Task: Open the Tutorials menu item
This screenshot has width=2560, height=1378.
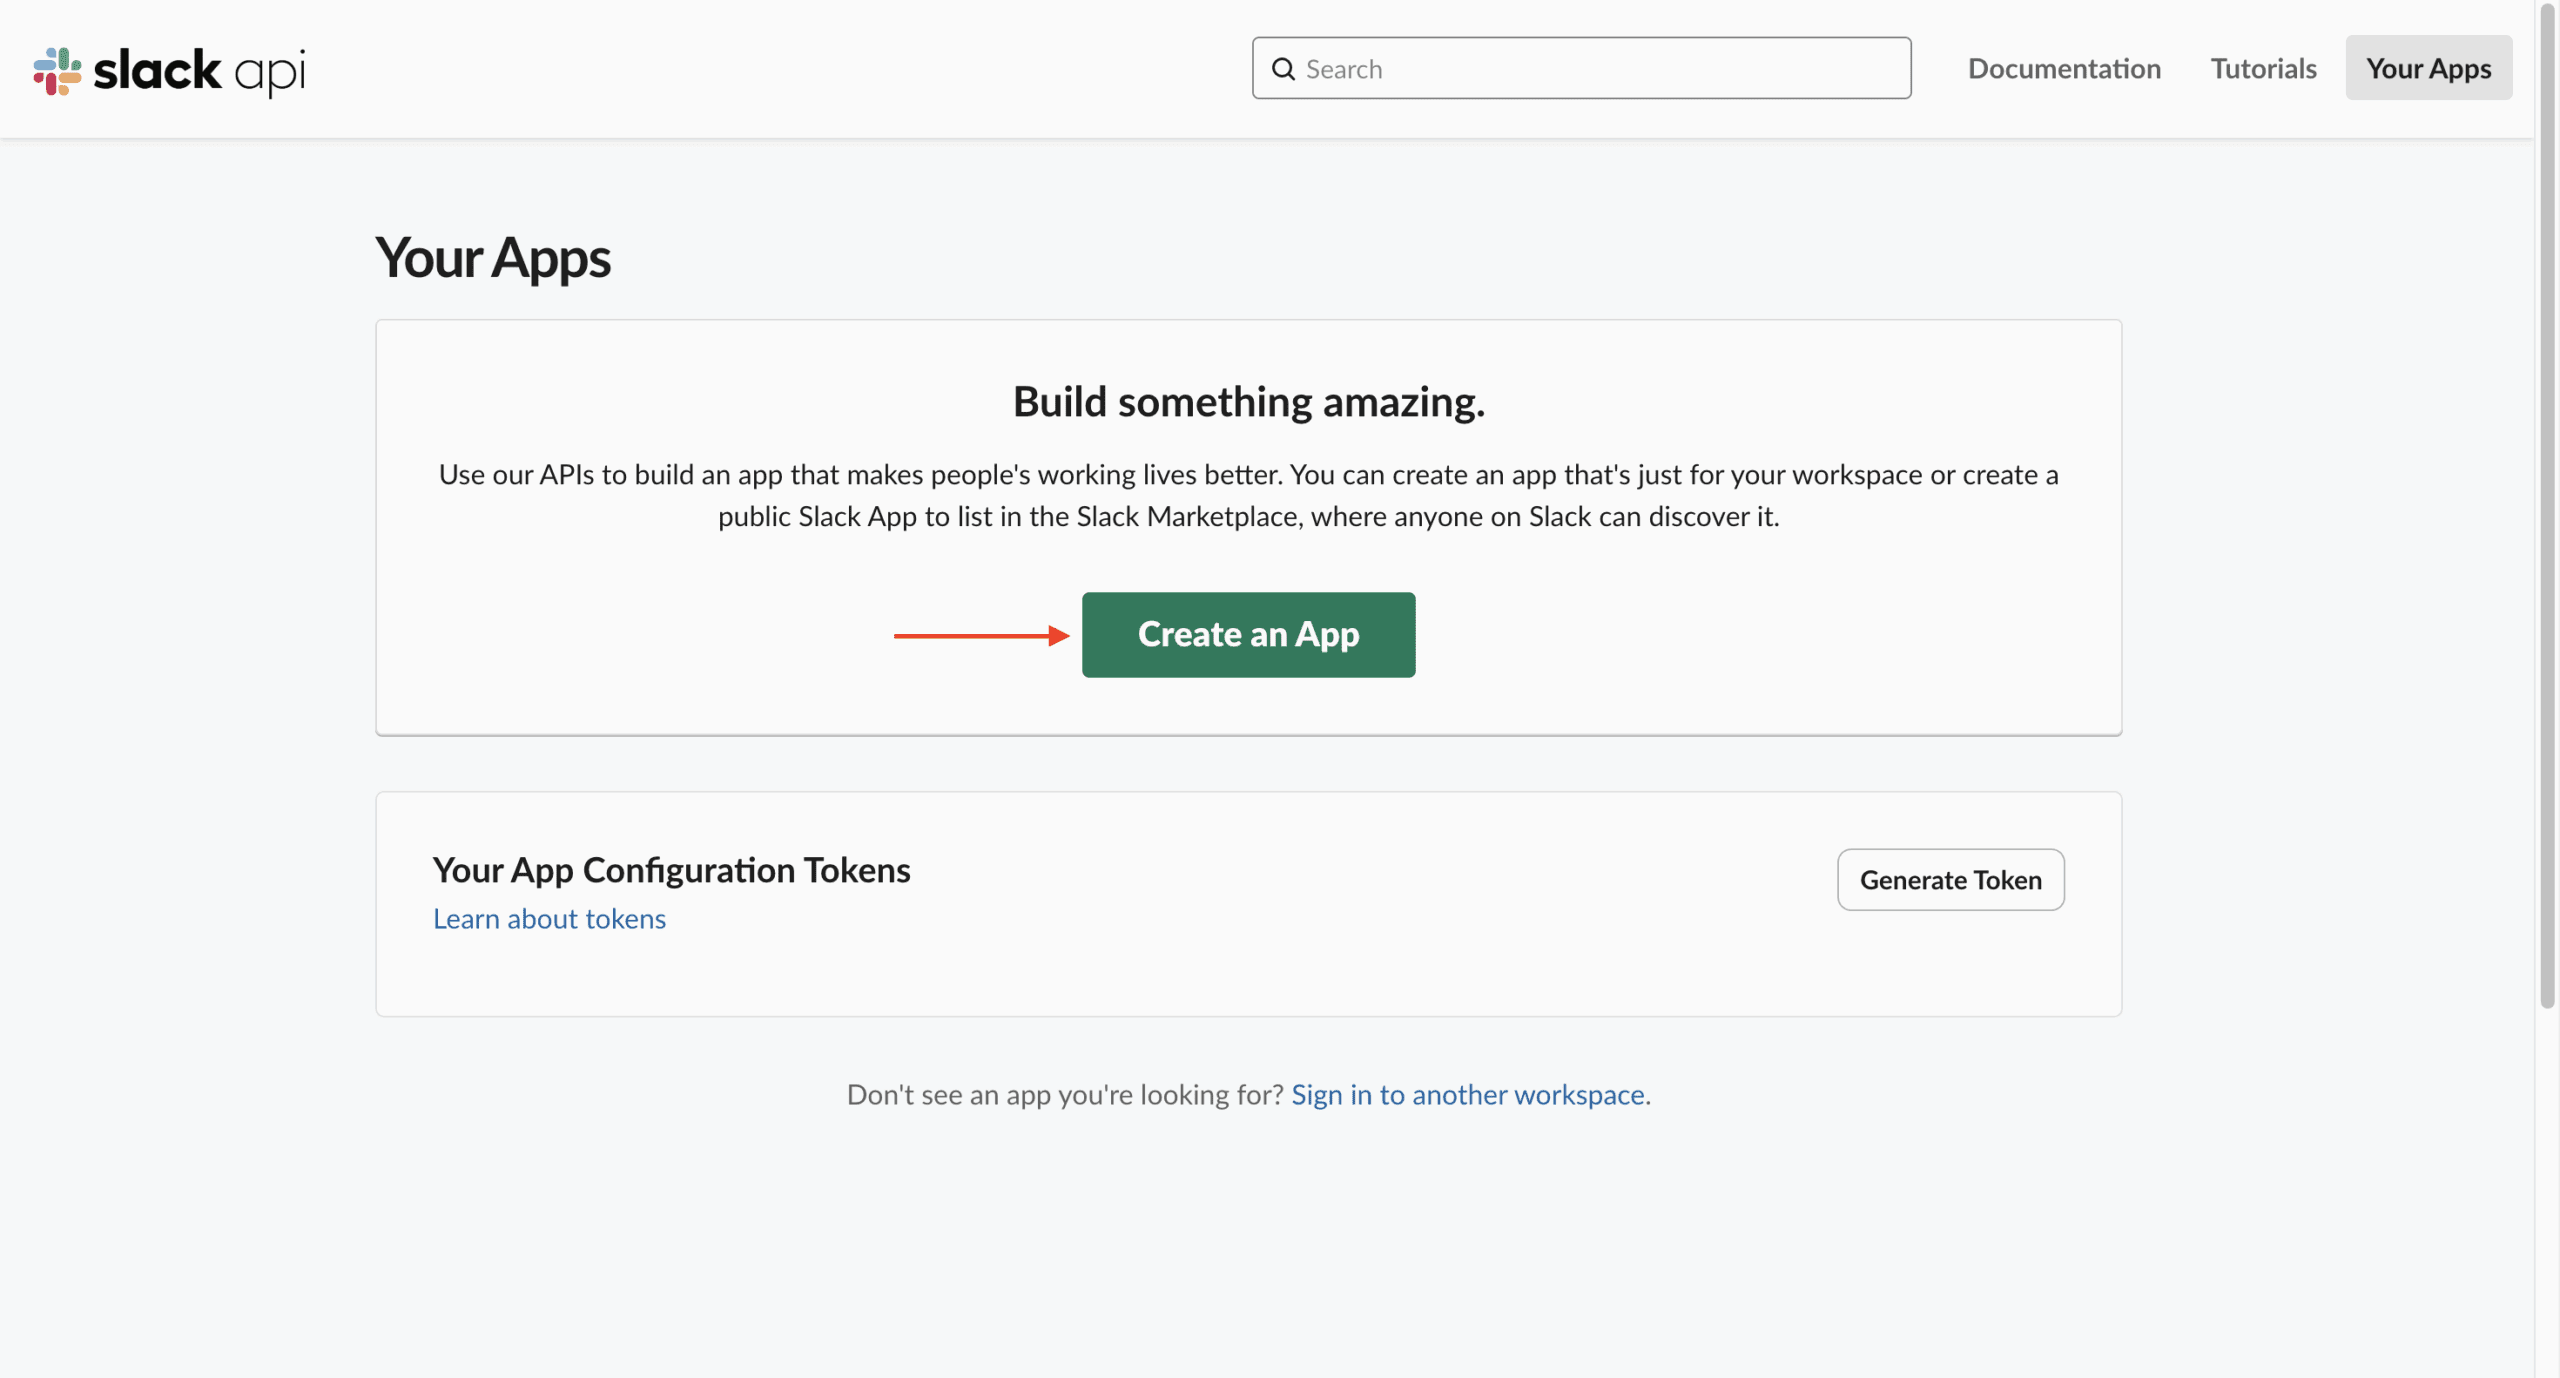Action: [2263, 68]
